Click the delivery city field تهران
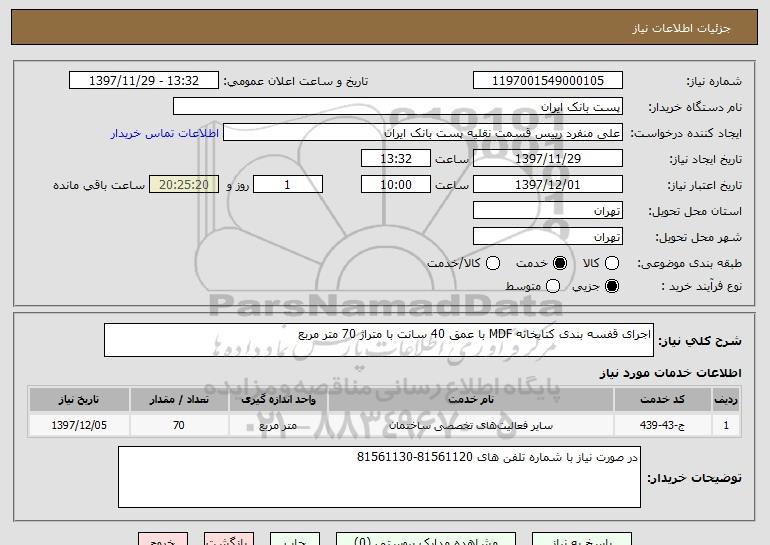 pyautogui.click(x=548, y=237)
